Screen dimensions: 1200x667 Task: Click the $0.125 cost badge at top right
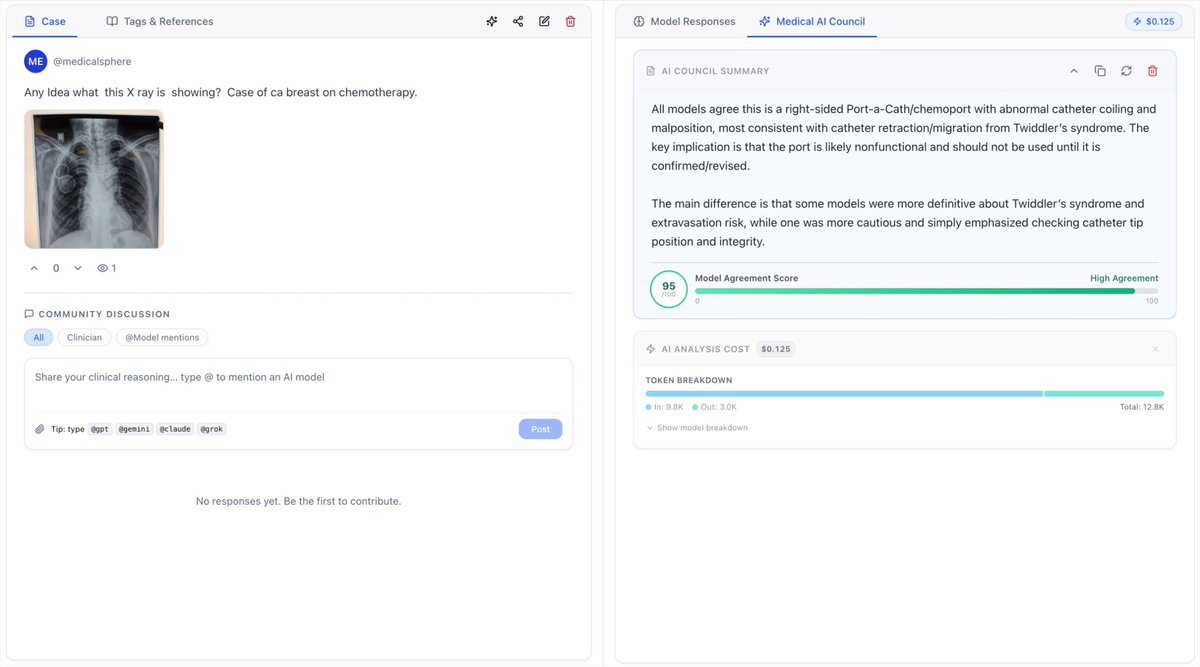(x=1153, y=21)
